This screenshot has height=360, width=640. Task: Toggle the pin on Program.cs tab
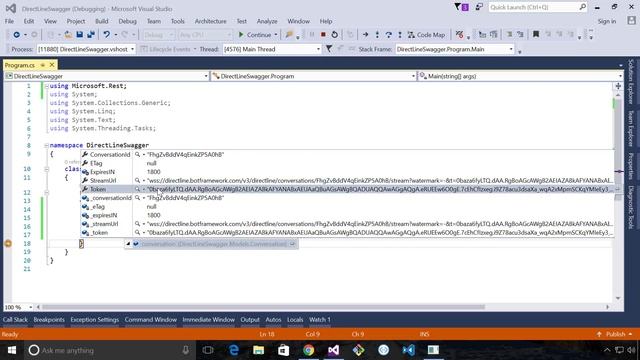(42, 65)
